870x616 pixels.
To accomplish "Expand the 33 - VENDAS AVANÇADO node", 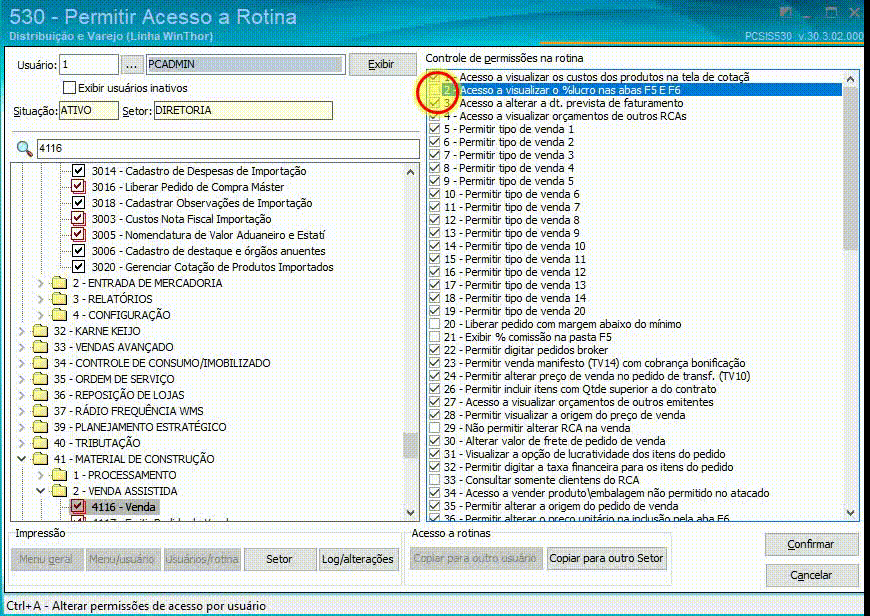I will pyautogui.click(x=22, y=347).
